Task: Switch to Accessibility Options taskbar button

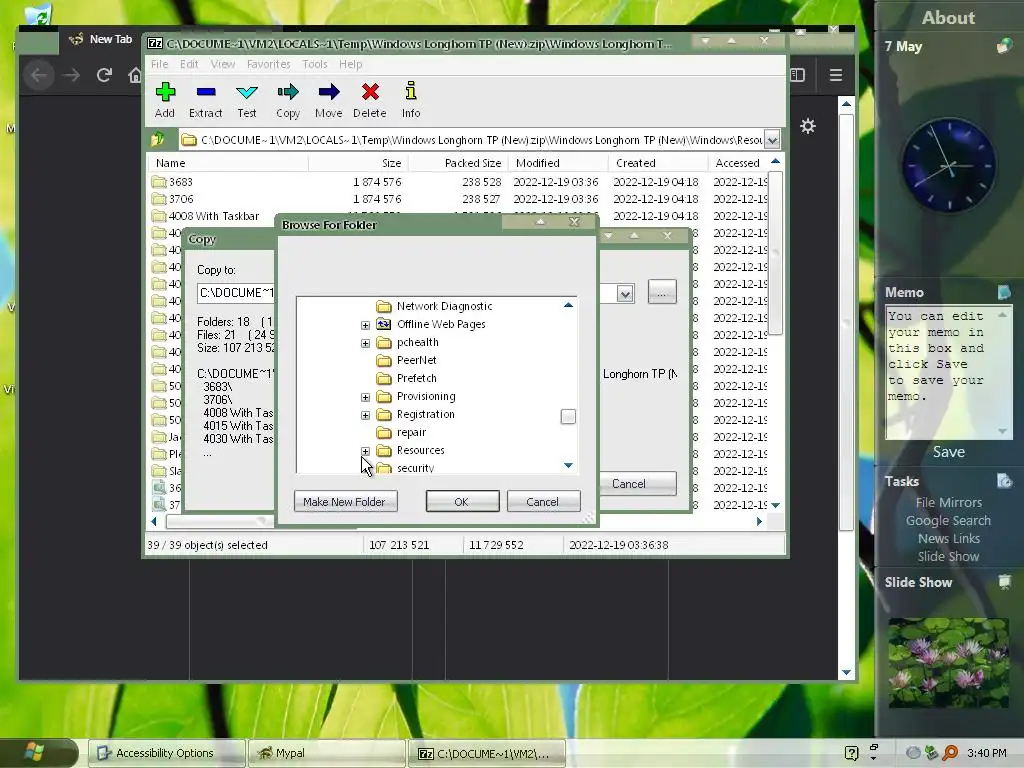Action: [x=167, y=753]
